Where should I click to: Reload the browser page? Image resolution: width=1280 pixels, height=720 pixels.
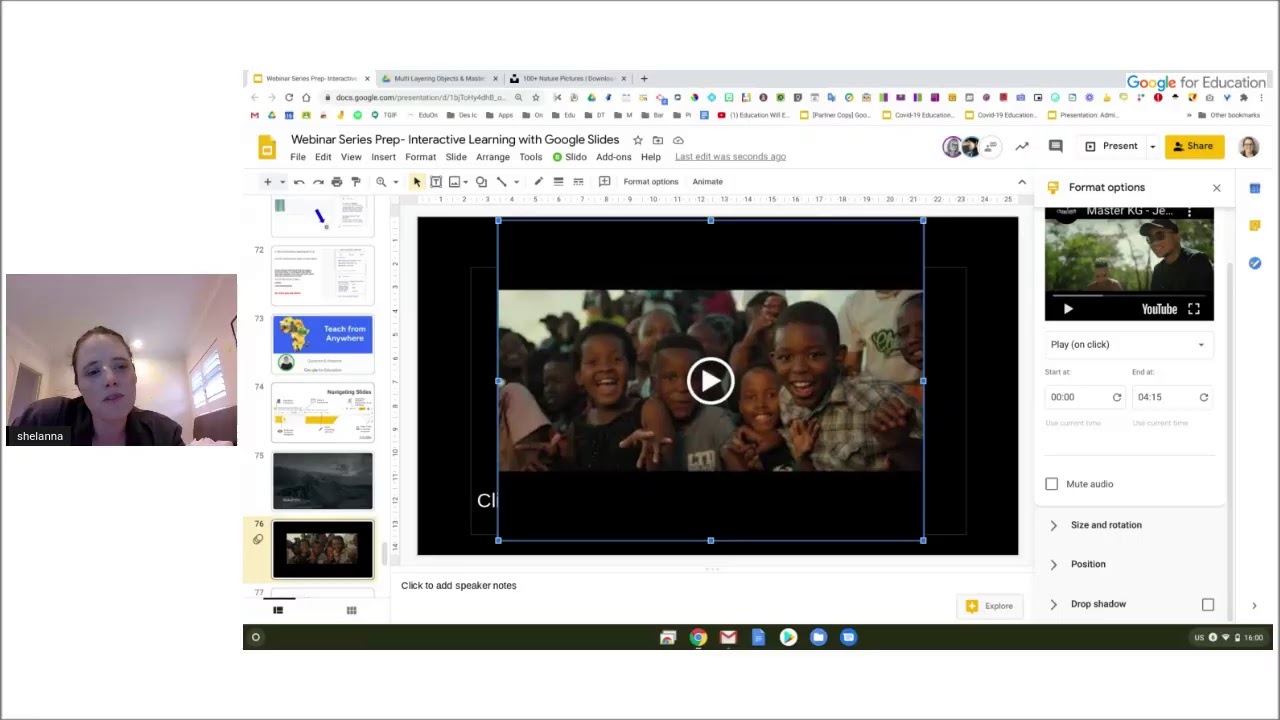(289, 97)
